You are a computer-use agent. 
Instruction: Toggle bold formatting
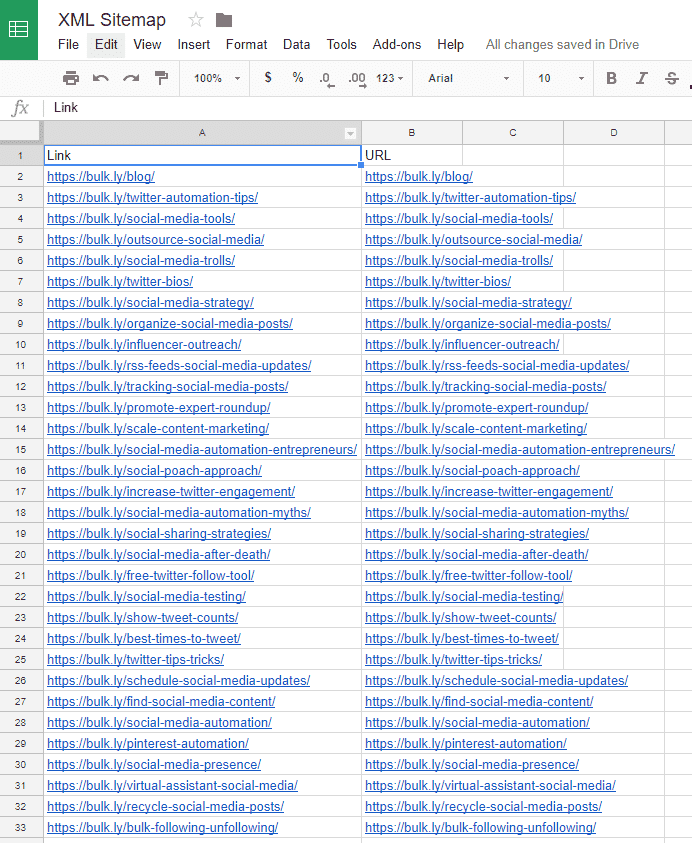(x=611, y=78)
